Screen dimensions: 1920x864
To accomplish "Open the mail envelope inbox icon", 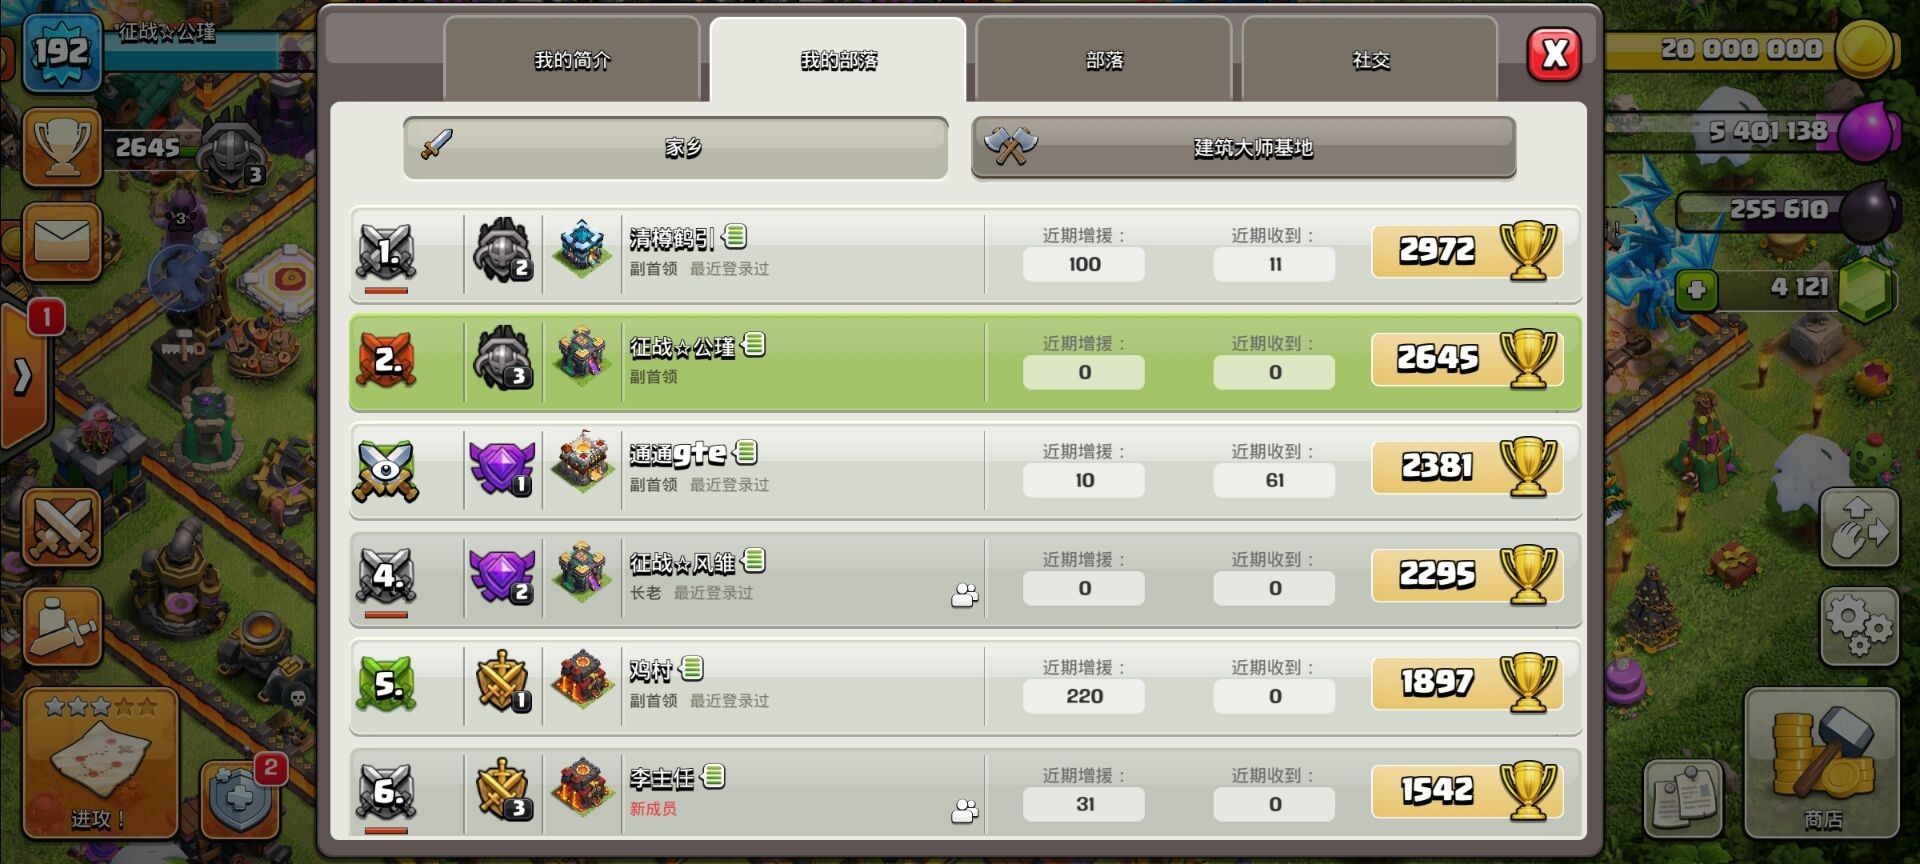I will point(62,242).
